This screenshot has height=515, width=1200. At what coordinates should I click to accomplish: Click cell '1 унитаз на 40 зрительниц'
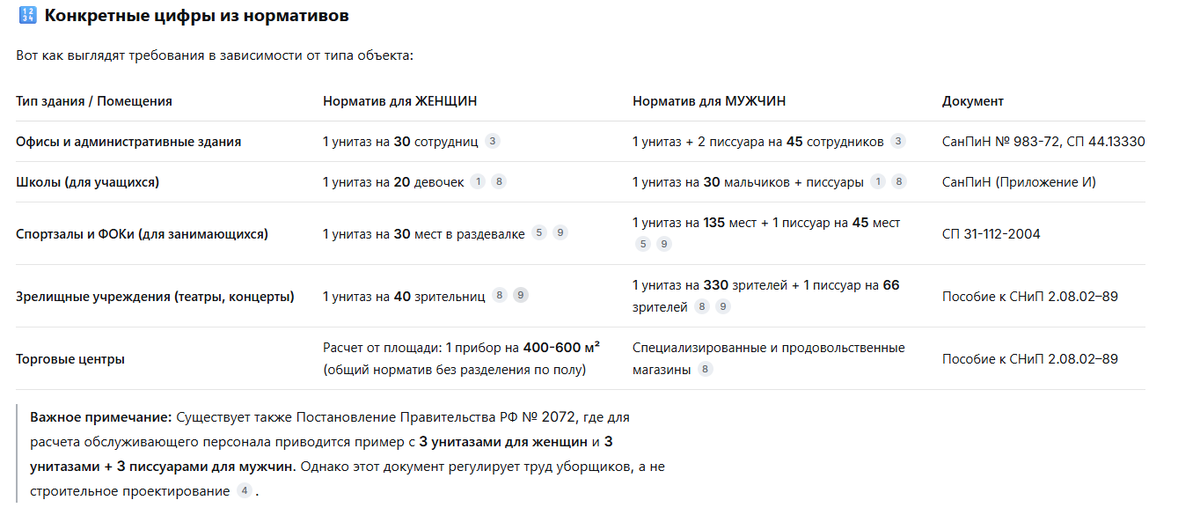pos(404,296)
